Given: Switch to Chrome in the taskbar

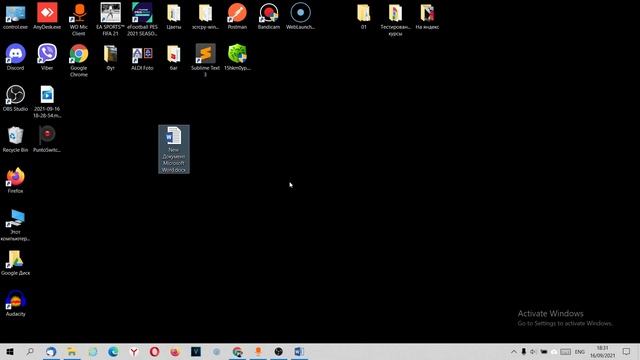Looking at the screenshot, I should (238, 352).
